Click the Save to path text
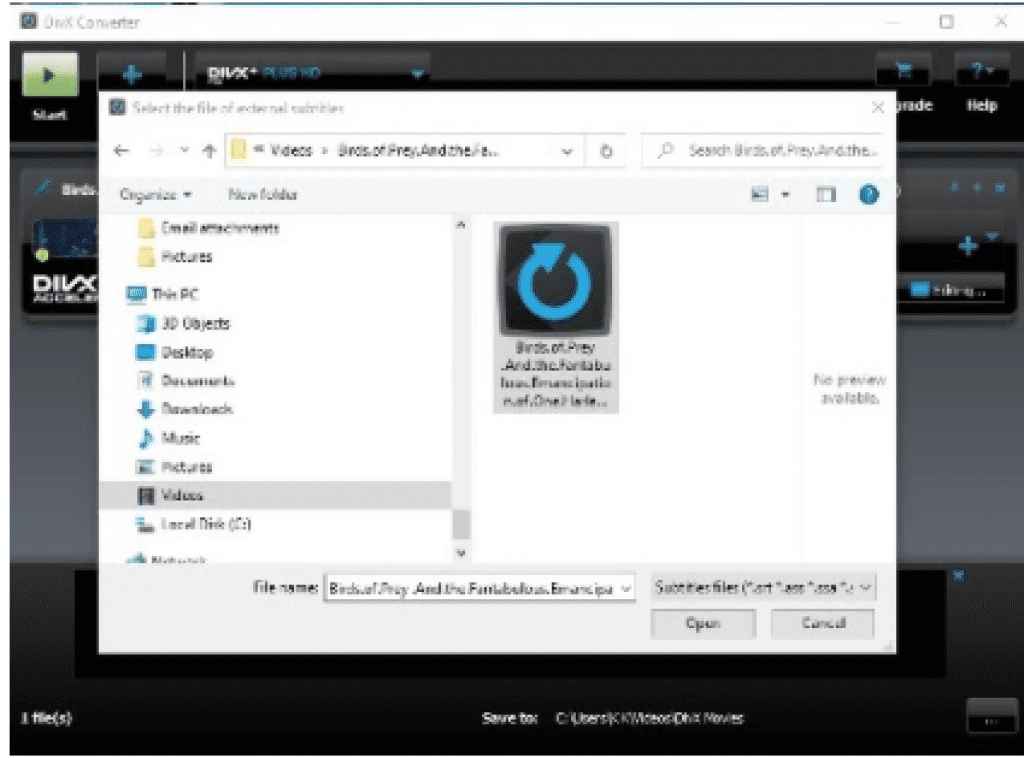Viewport: 1024px width, 758px height. tap(649, 718)
